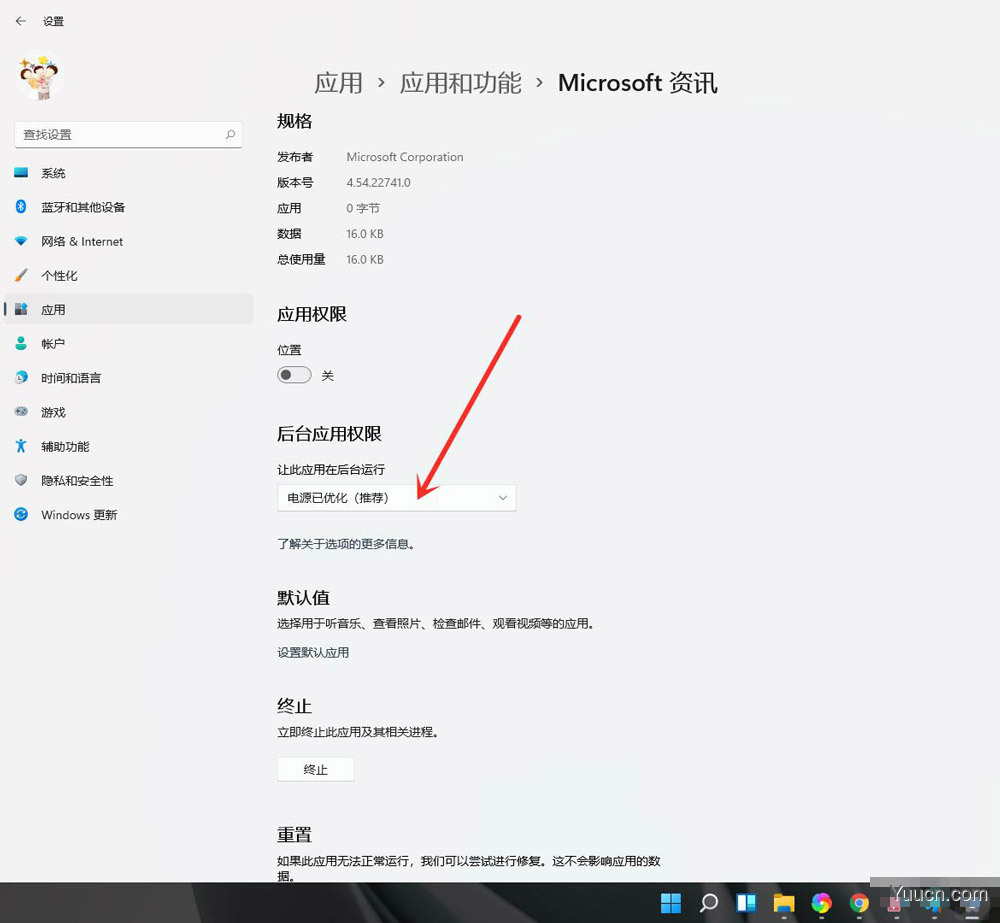Open 网络 & Internet settings

tap(129, 241)
